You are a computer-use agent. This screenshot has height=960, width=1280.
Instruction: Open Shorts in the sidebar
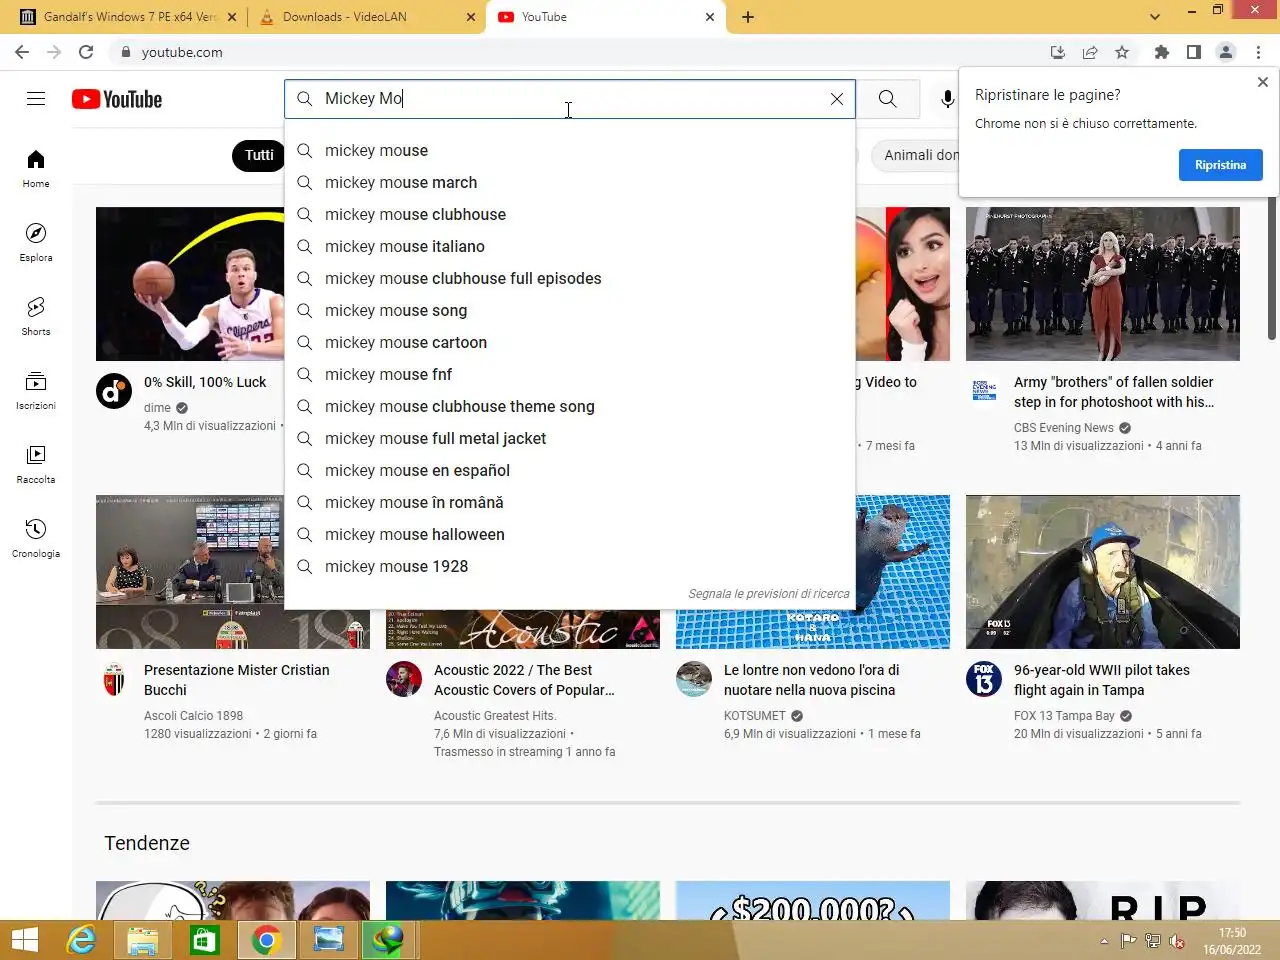(x=36, y=317)
